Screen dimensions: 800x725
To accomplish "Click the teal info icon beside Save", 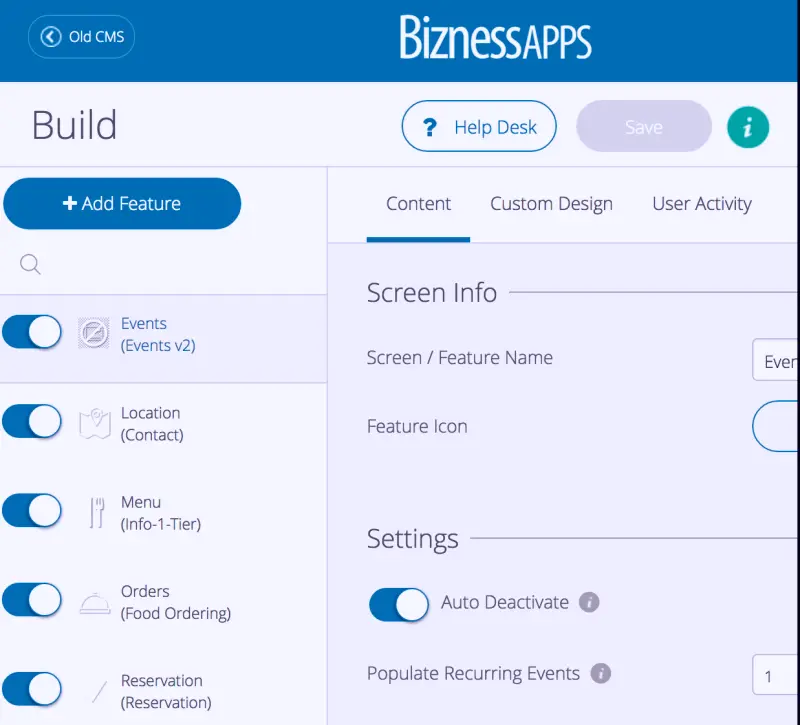I will click(748, 127).
